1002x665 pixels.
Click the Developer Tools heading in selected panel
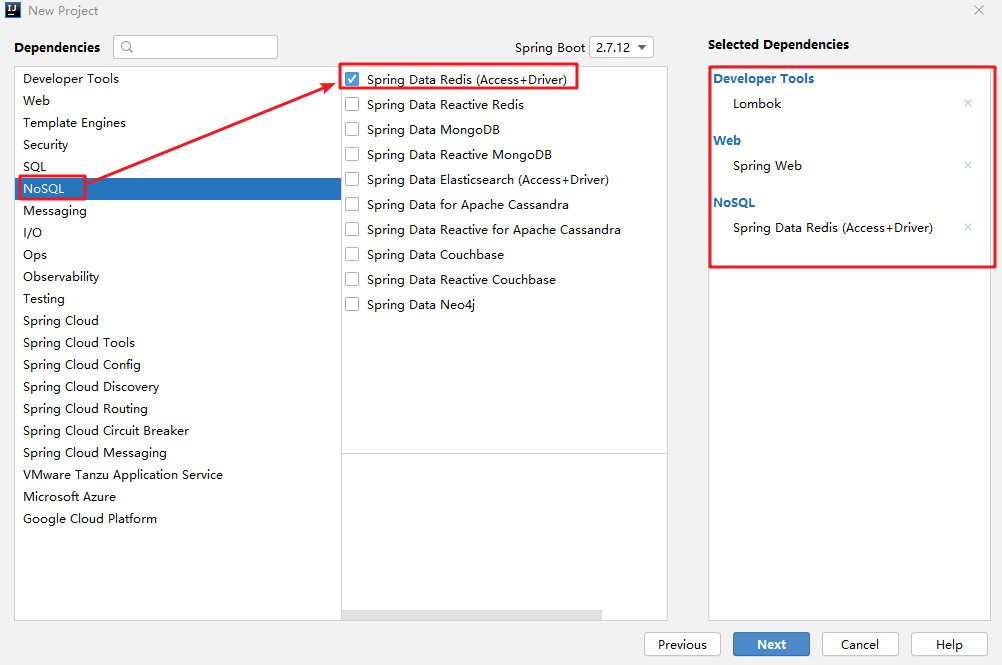click(x=764, y=79)
